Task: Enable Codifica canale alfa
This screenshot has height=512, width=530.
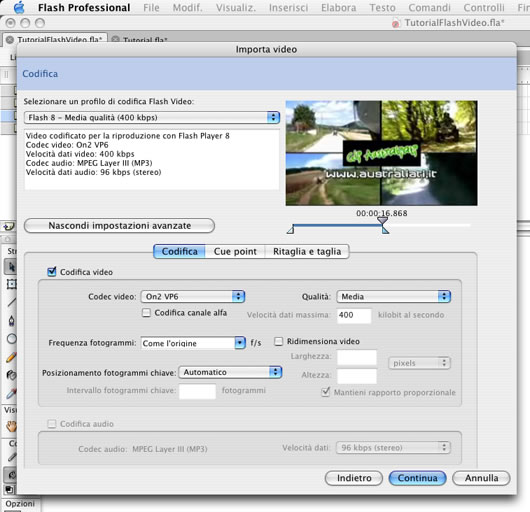Action: [146, 313]
